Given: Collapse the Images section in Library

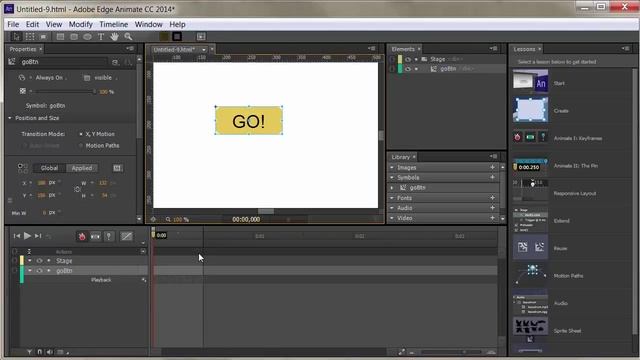Looking at the screenshot, I should tap(392, 168).
